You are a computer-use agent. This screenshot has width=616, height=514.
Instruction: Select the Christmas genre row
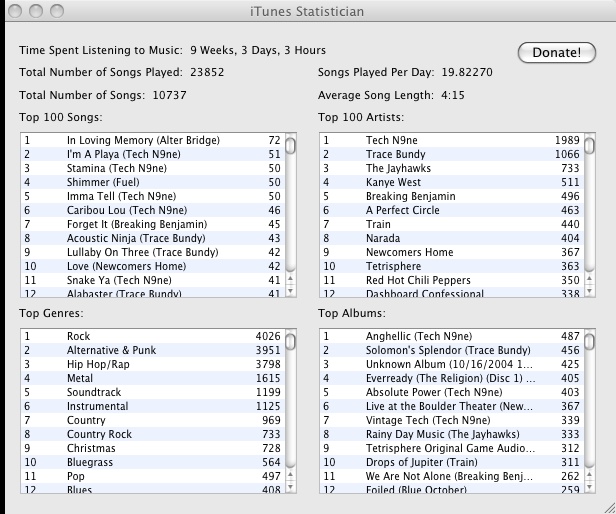153,448
